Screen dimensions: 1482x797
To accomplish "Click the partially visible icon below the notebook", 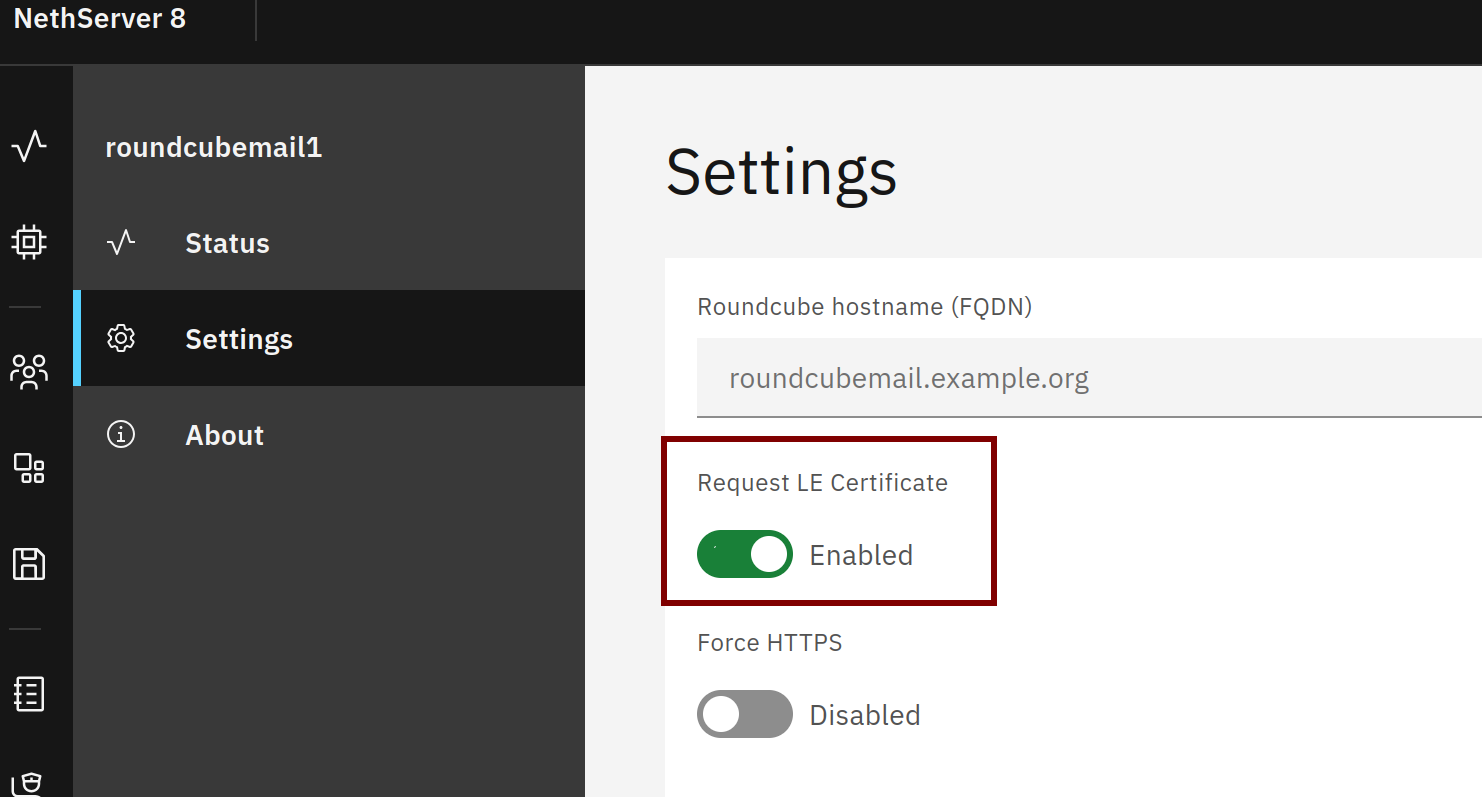I will pyautogui.click(x=29, y=783).
